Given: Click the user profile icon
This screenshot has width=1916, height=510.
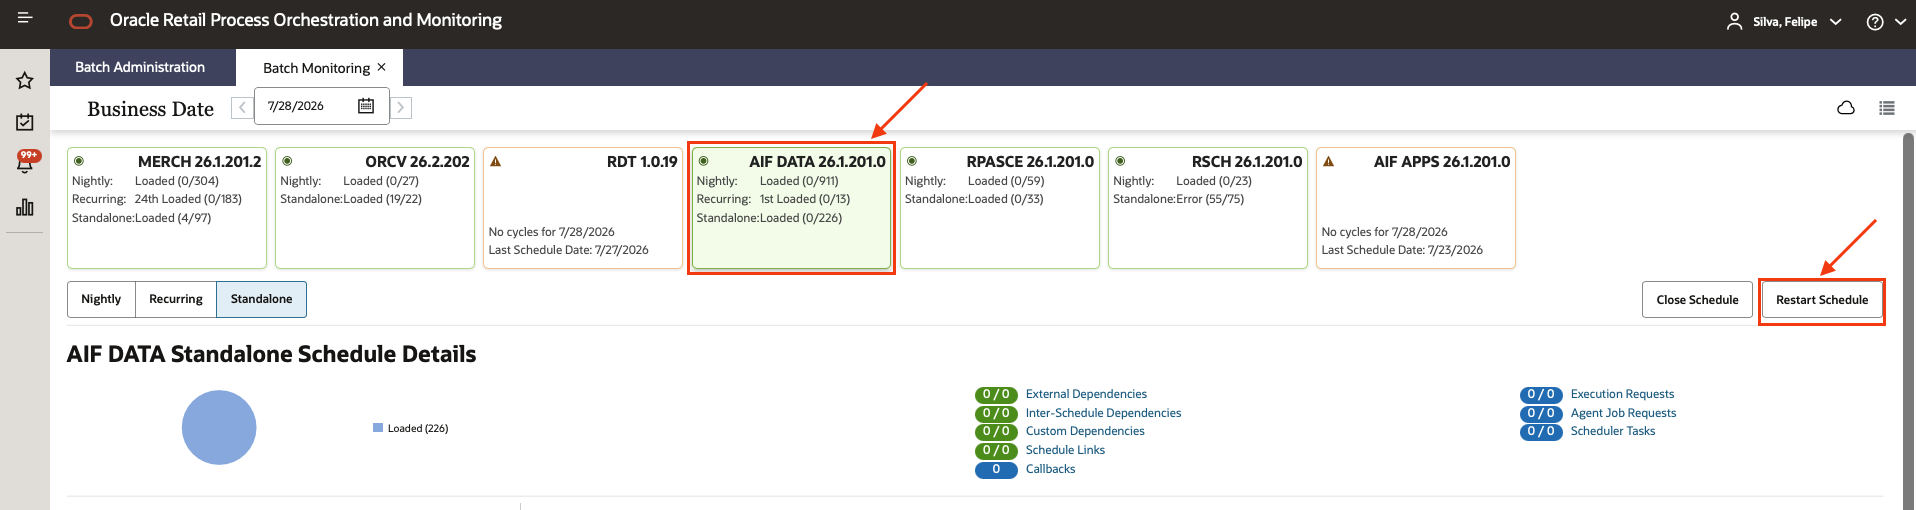Looking at the screenshot, I should 1734,21.
